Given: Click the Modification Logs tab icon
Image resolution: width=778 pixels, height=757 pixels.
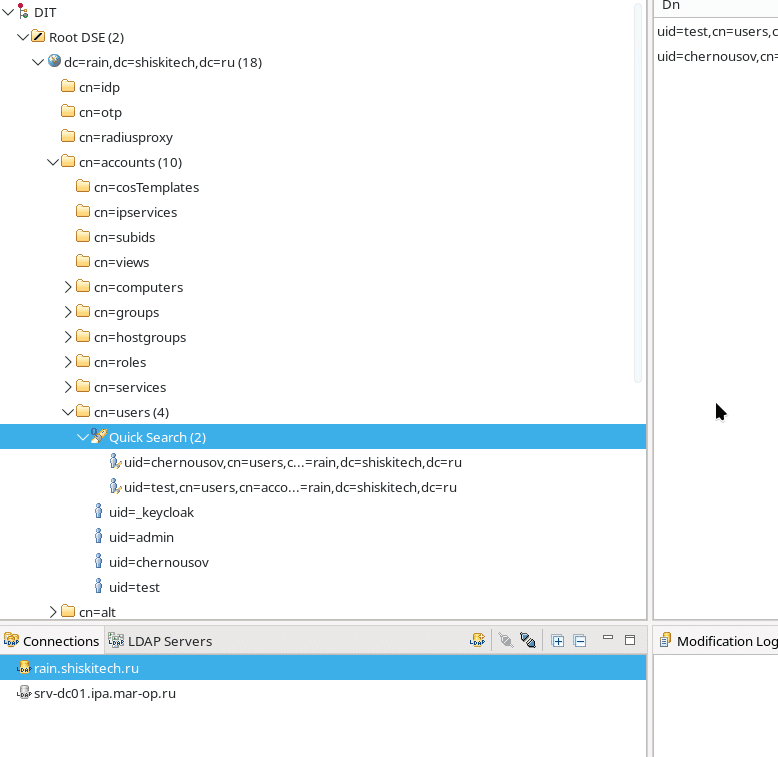Looking at the screenshot, I should pos(665,640).
